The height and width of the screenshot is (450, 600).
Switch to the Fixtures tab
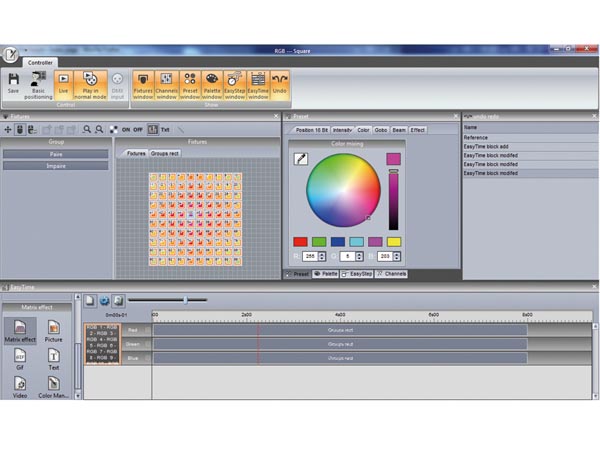[x=136, y=153]
